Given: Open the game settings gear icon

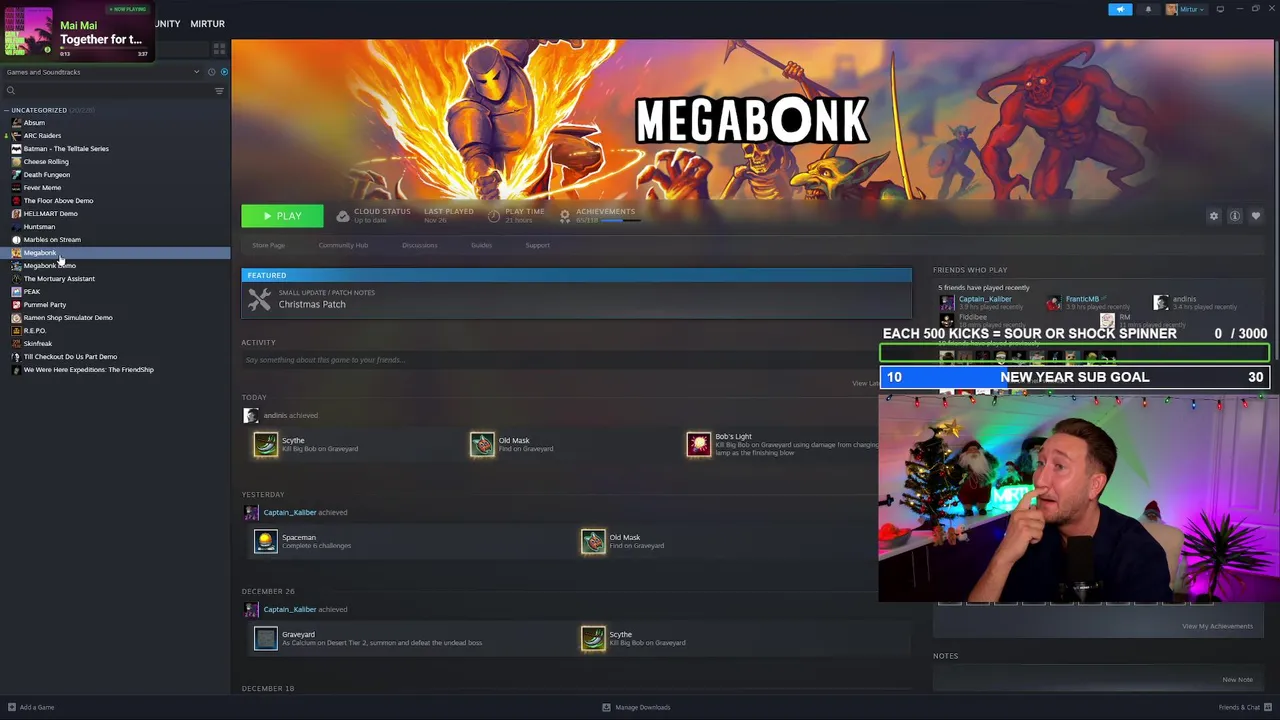Looking at the screenshot, I should coord(1214,216).
